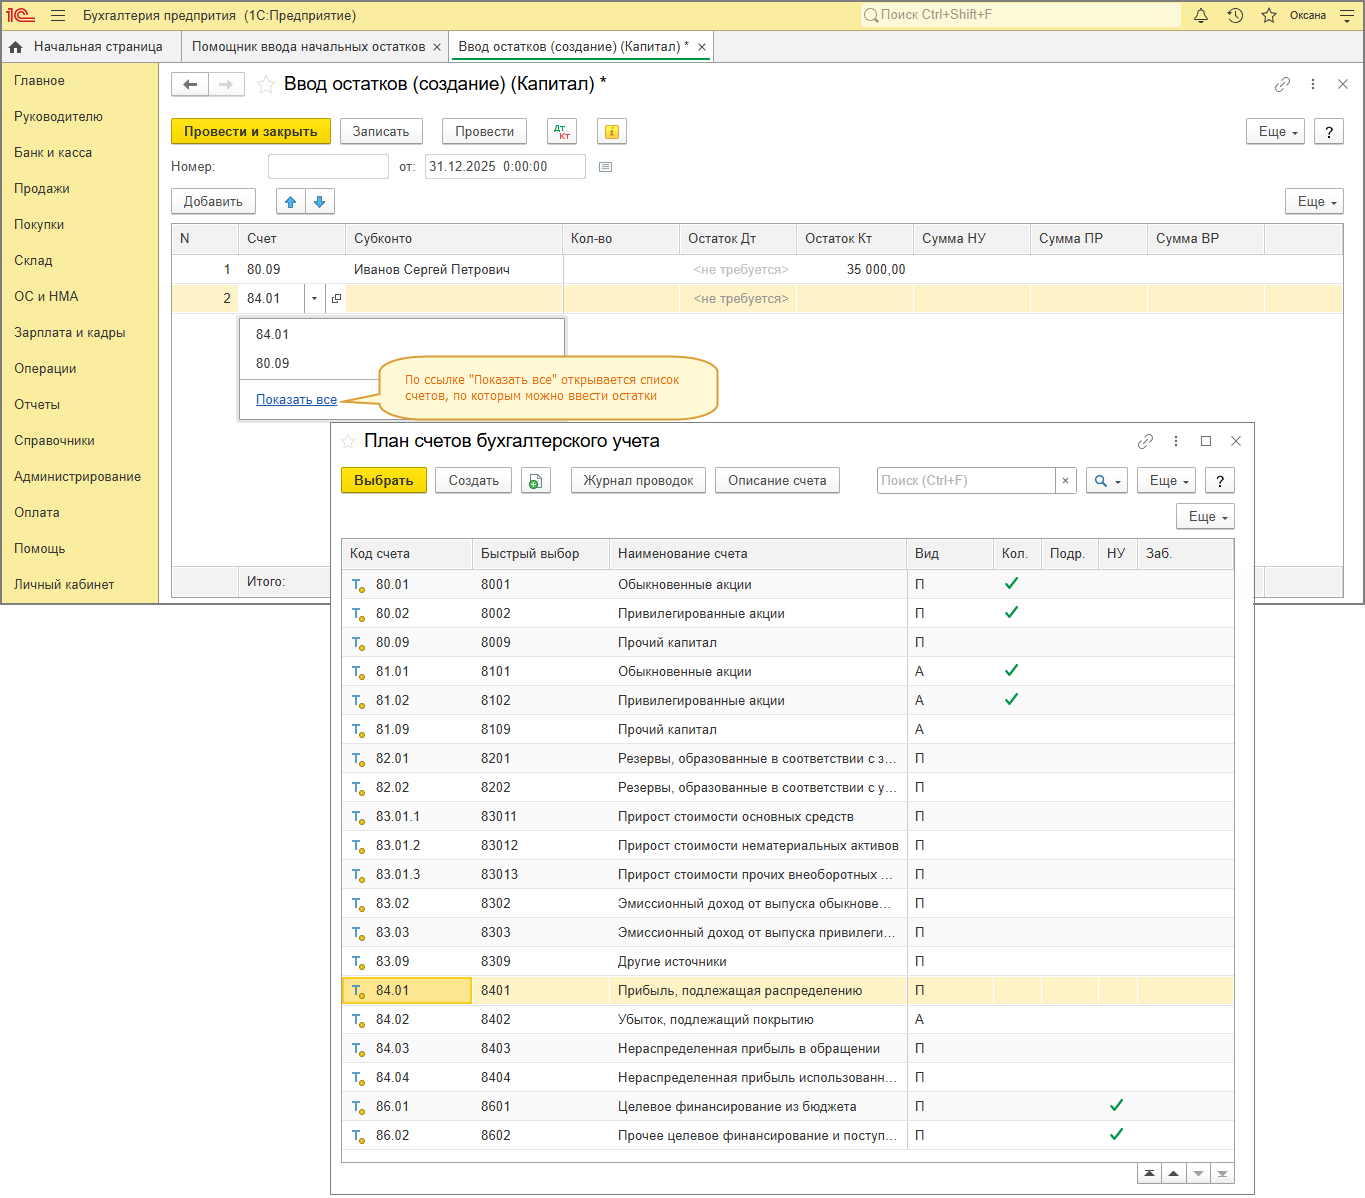Toggle Кол. checkmark for account 80.01
This screenshot has height=1198, width=1365.
1011,584
